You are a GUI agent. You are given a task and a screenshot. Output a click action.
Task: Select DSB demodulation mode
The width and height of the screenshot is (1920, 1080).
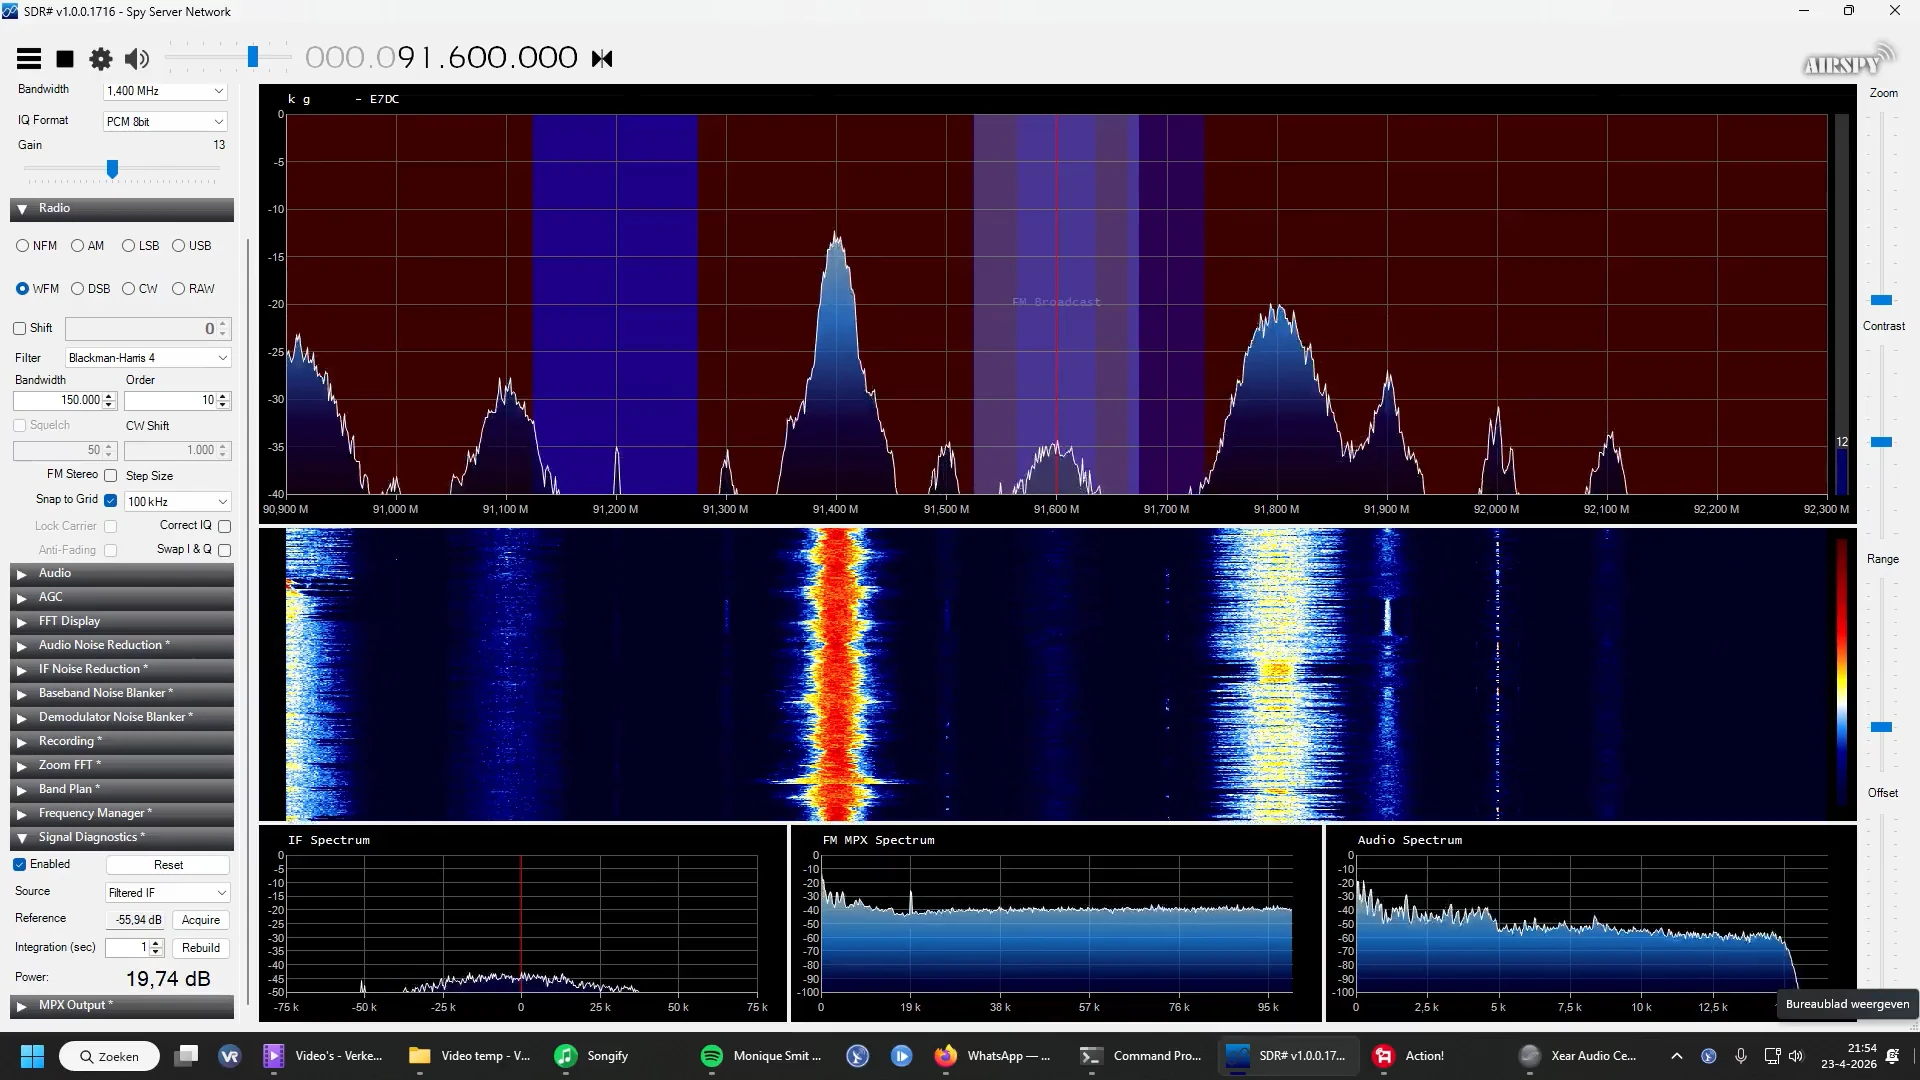(x=77, y=289)
